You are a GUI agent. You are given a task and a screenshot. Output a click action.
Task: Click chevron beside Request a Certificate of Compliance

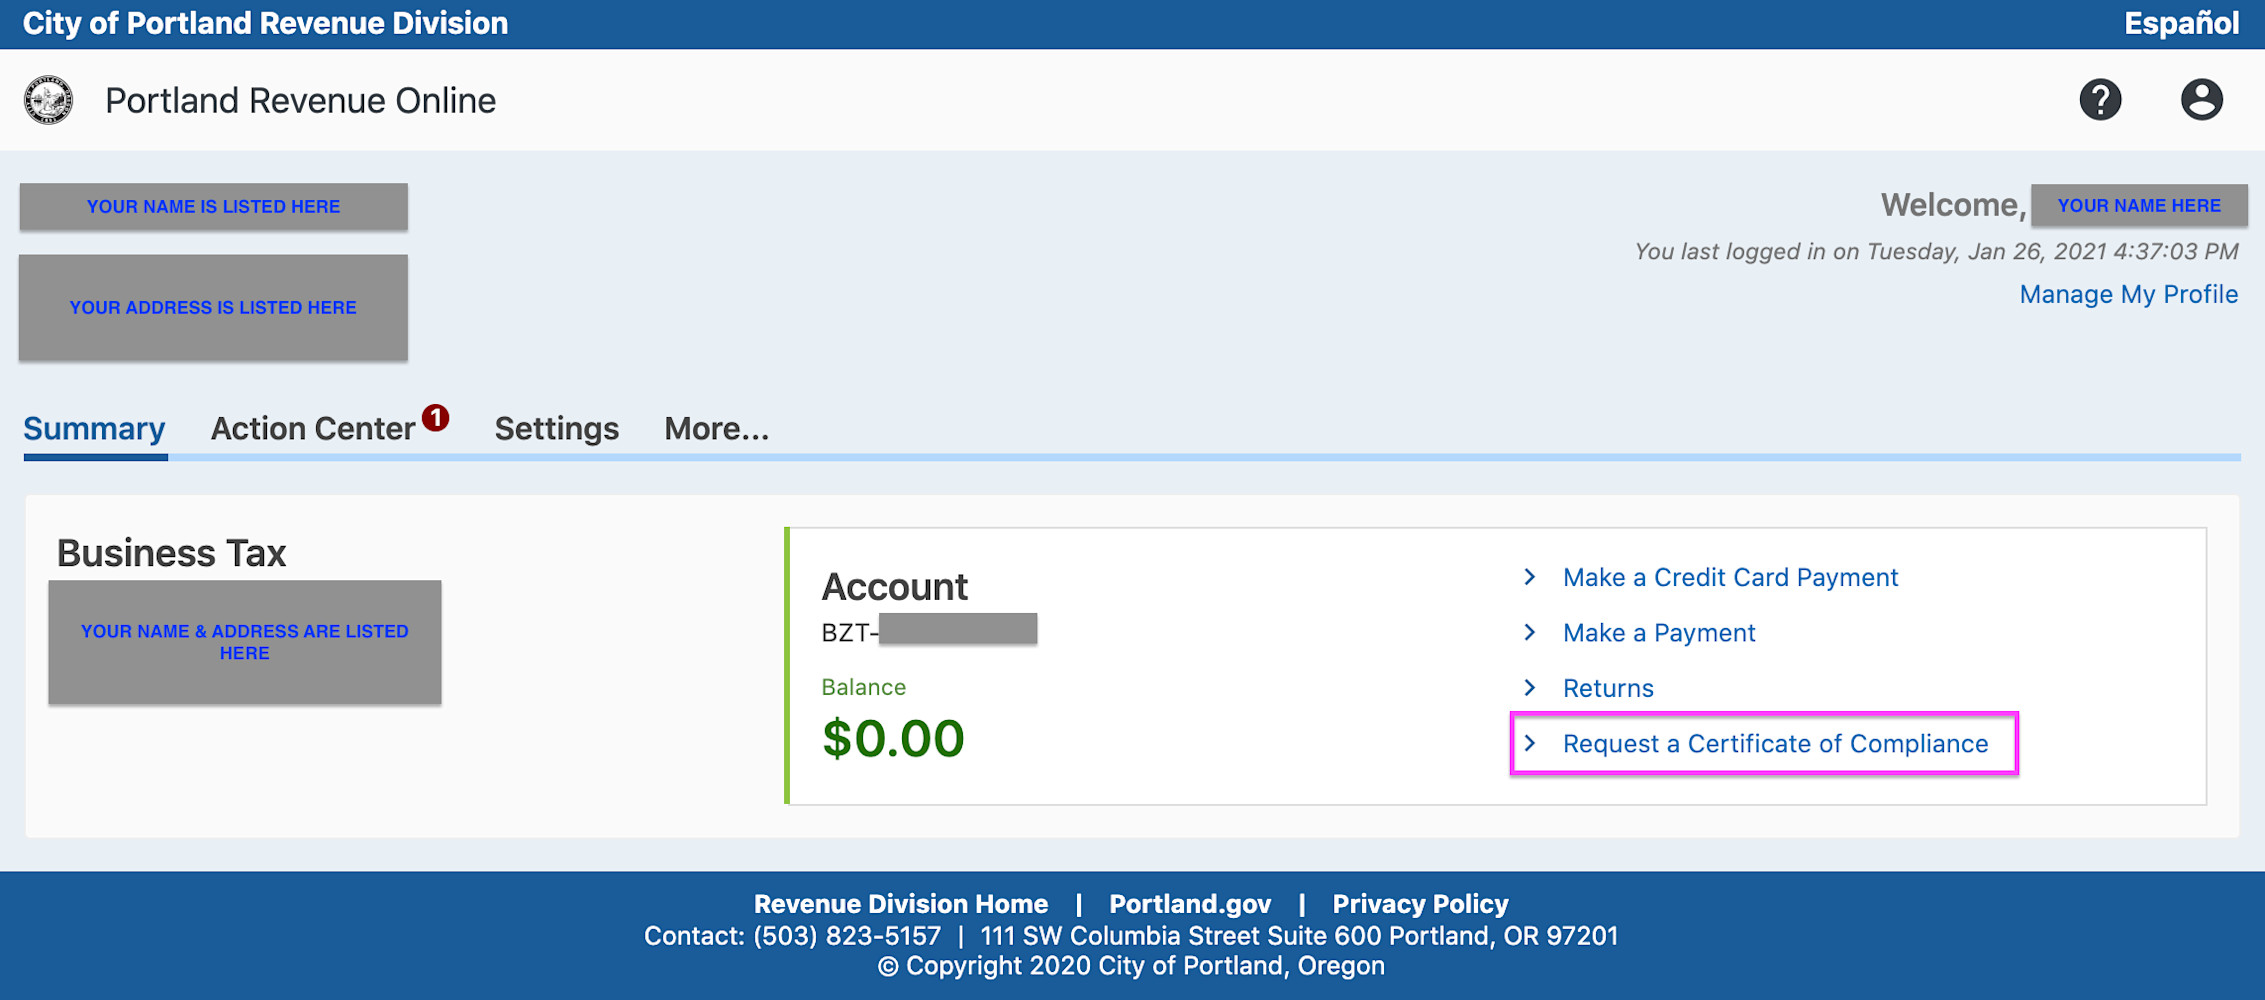(1529, 743)
